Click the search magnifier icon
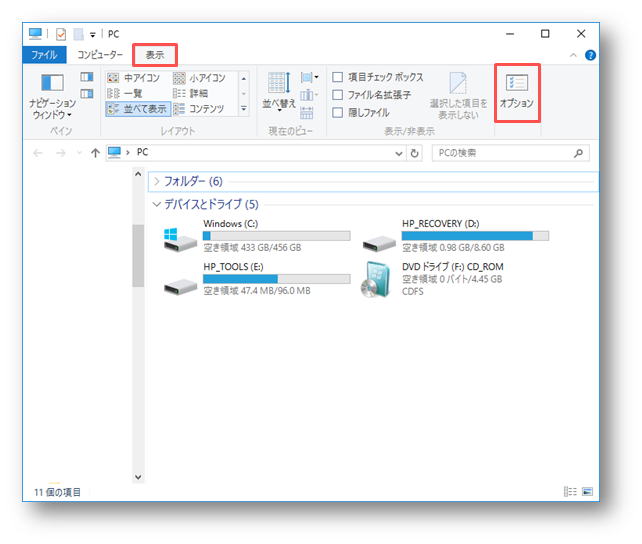 [578, 153]
